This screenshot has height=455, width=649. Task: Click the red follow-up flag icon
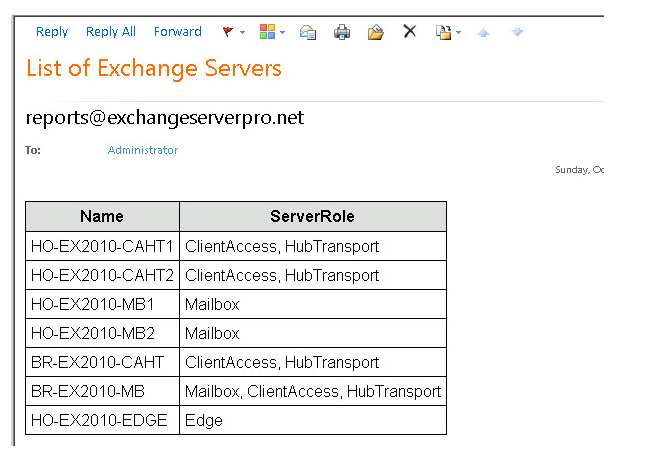[x=227, y=33]
